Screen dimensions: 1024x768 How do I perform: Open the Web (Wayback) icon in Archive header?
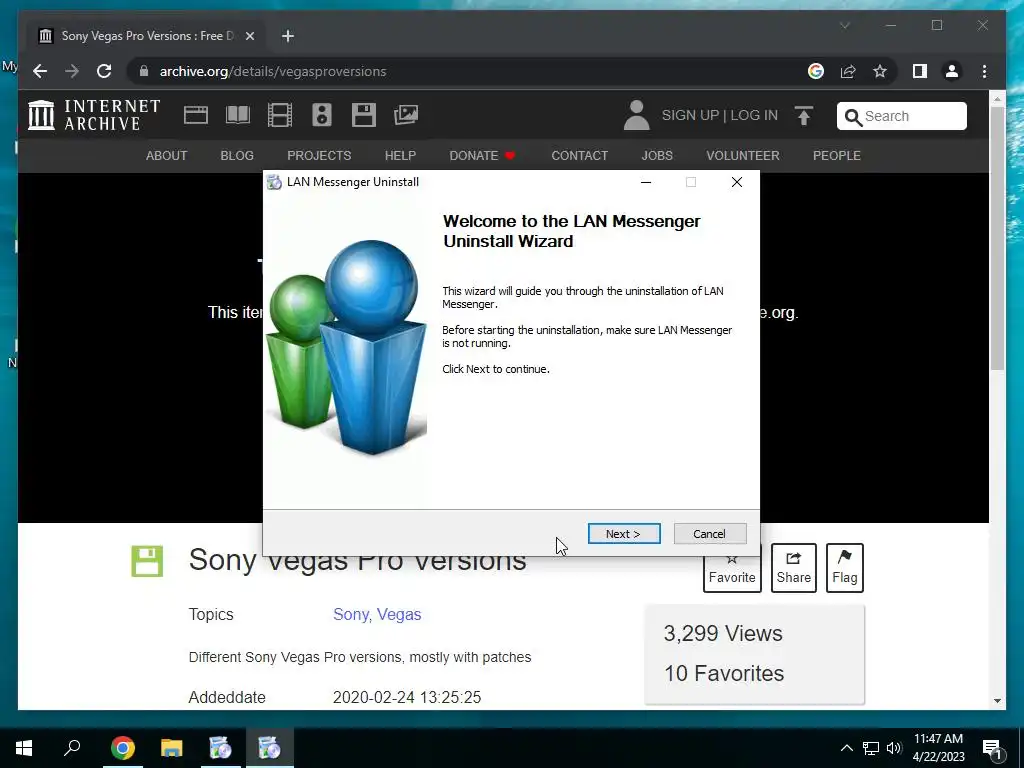(195, 115)
